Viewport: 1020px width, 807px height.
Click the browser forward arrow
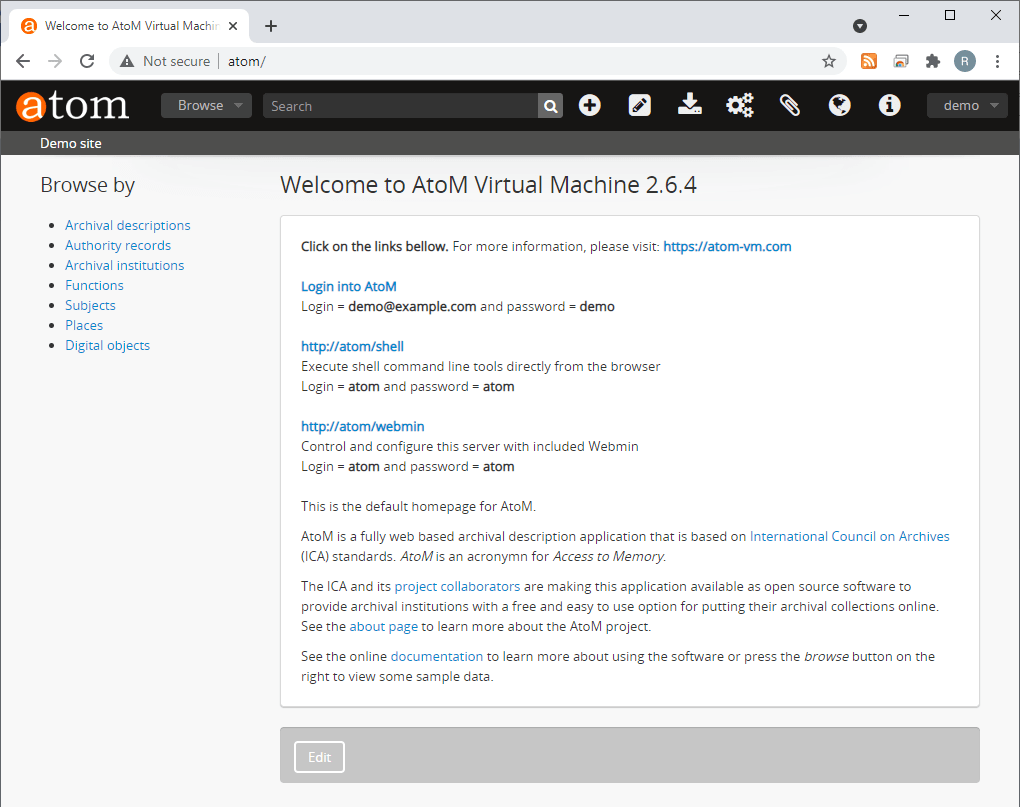point(55,61)
